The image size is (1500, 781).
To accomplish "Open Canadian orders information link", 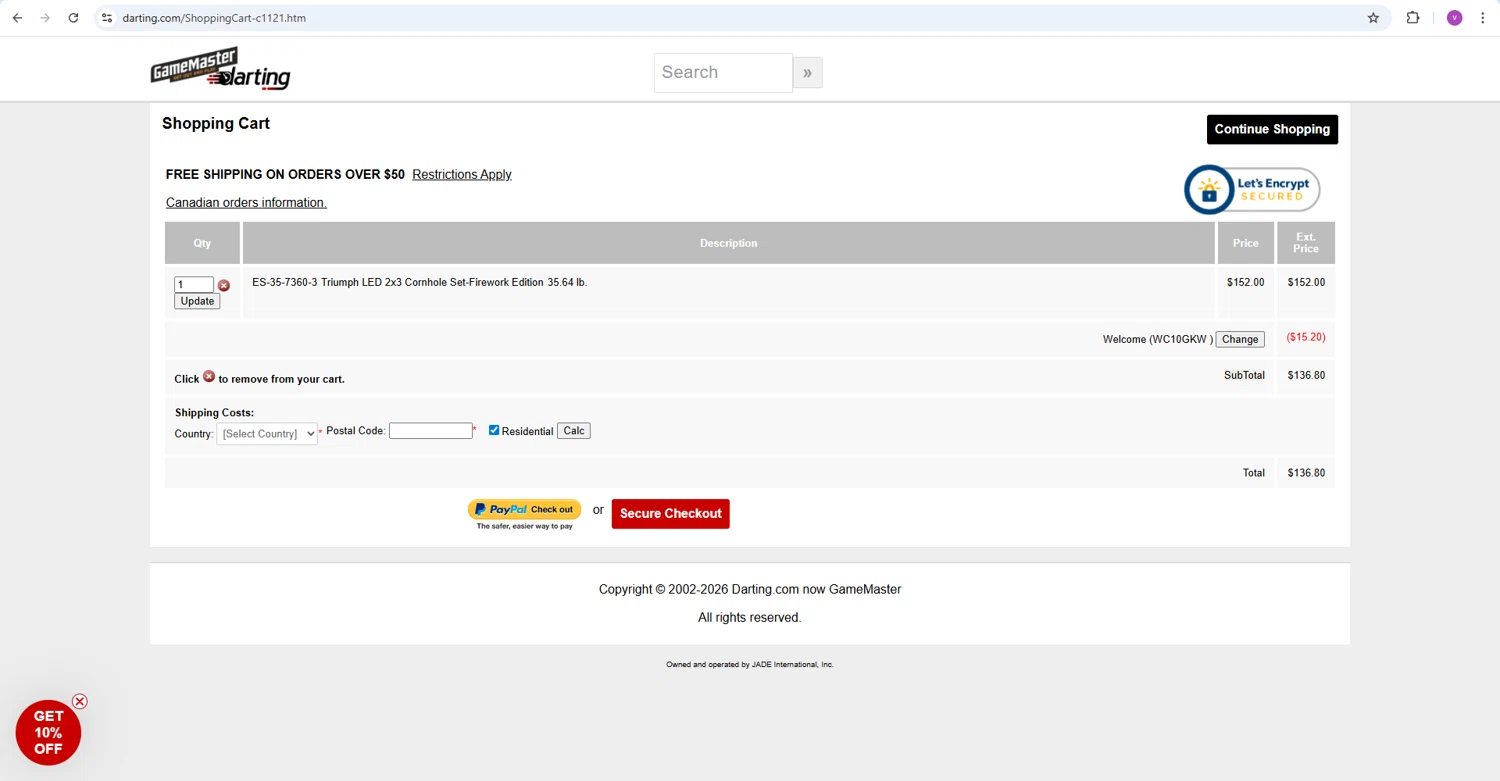I will tap(246, 202).
